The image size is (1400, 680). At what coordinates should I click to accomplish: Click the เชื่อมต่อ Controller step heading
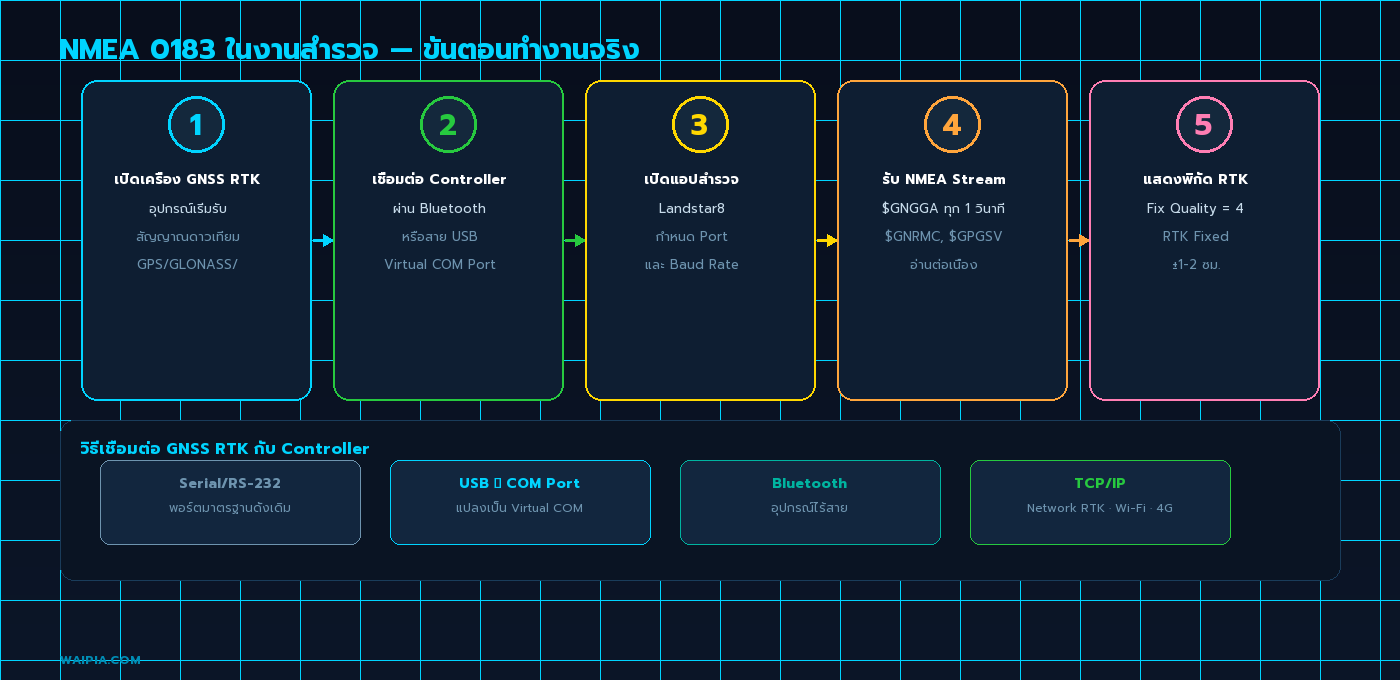coord(439,180)
